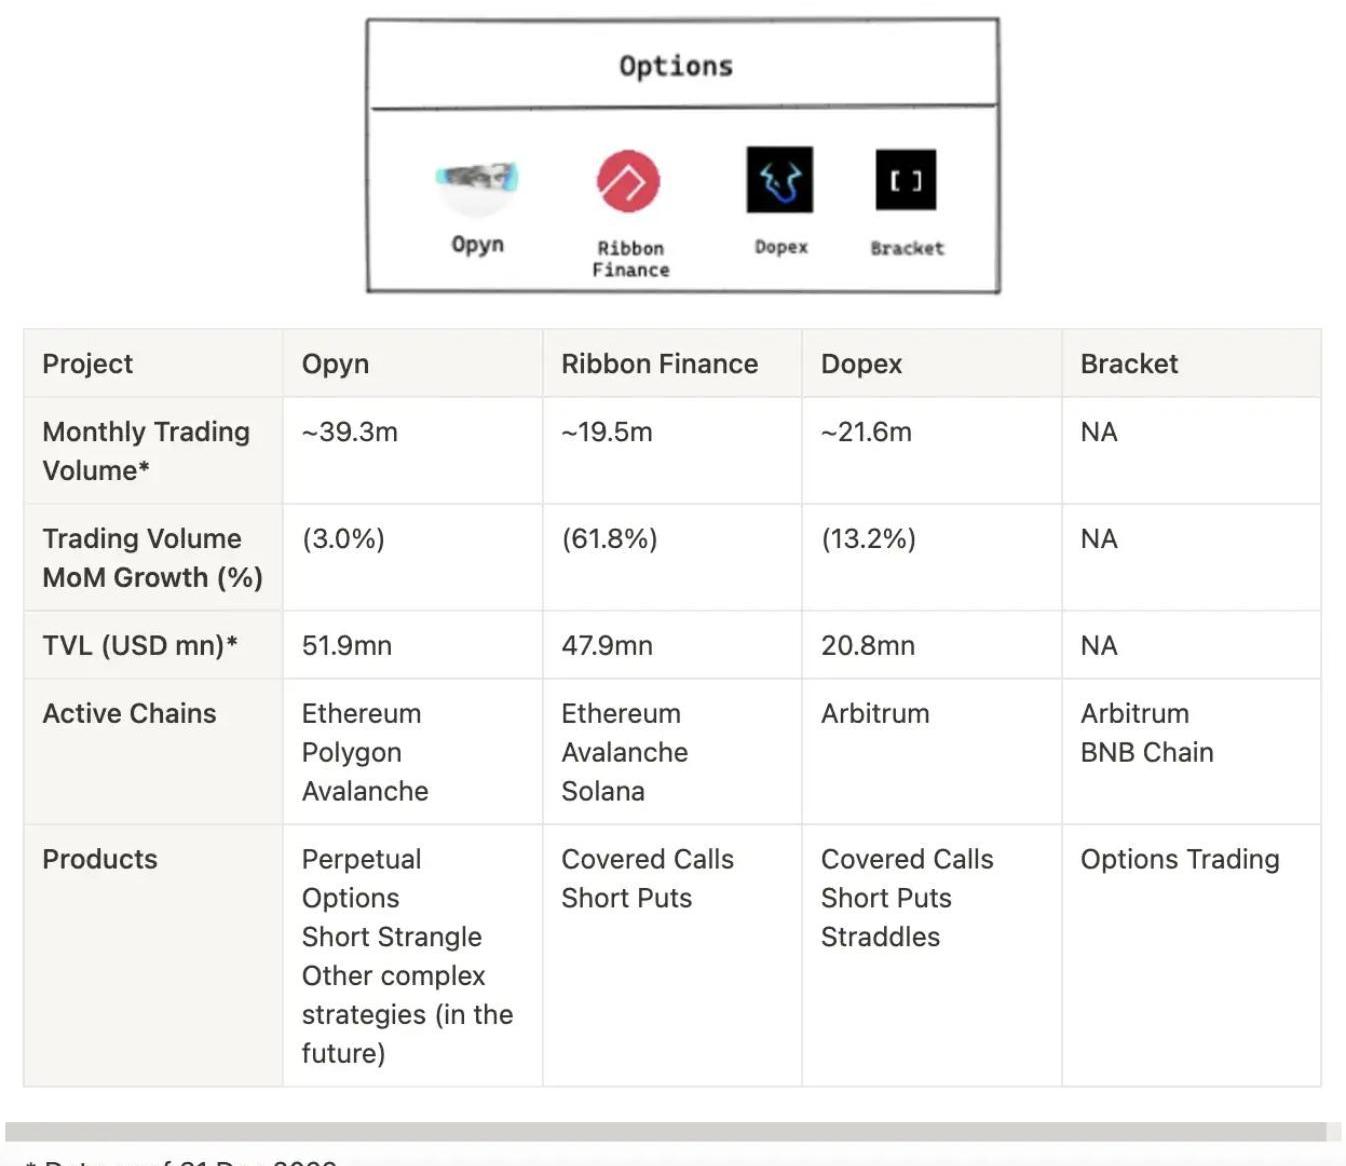Click the red Ribbon Finance logo
Screen dimensions: 1346x1166
pyautogui.click(x=628, y=181)
